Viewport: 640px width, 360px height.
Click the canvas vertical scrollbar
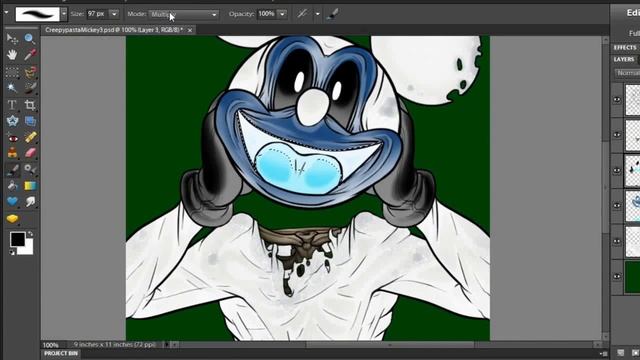pyautogui.click(x=606, y=188)
